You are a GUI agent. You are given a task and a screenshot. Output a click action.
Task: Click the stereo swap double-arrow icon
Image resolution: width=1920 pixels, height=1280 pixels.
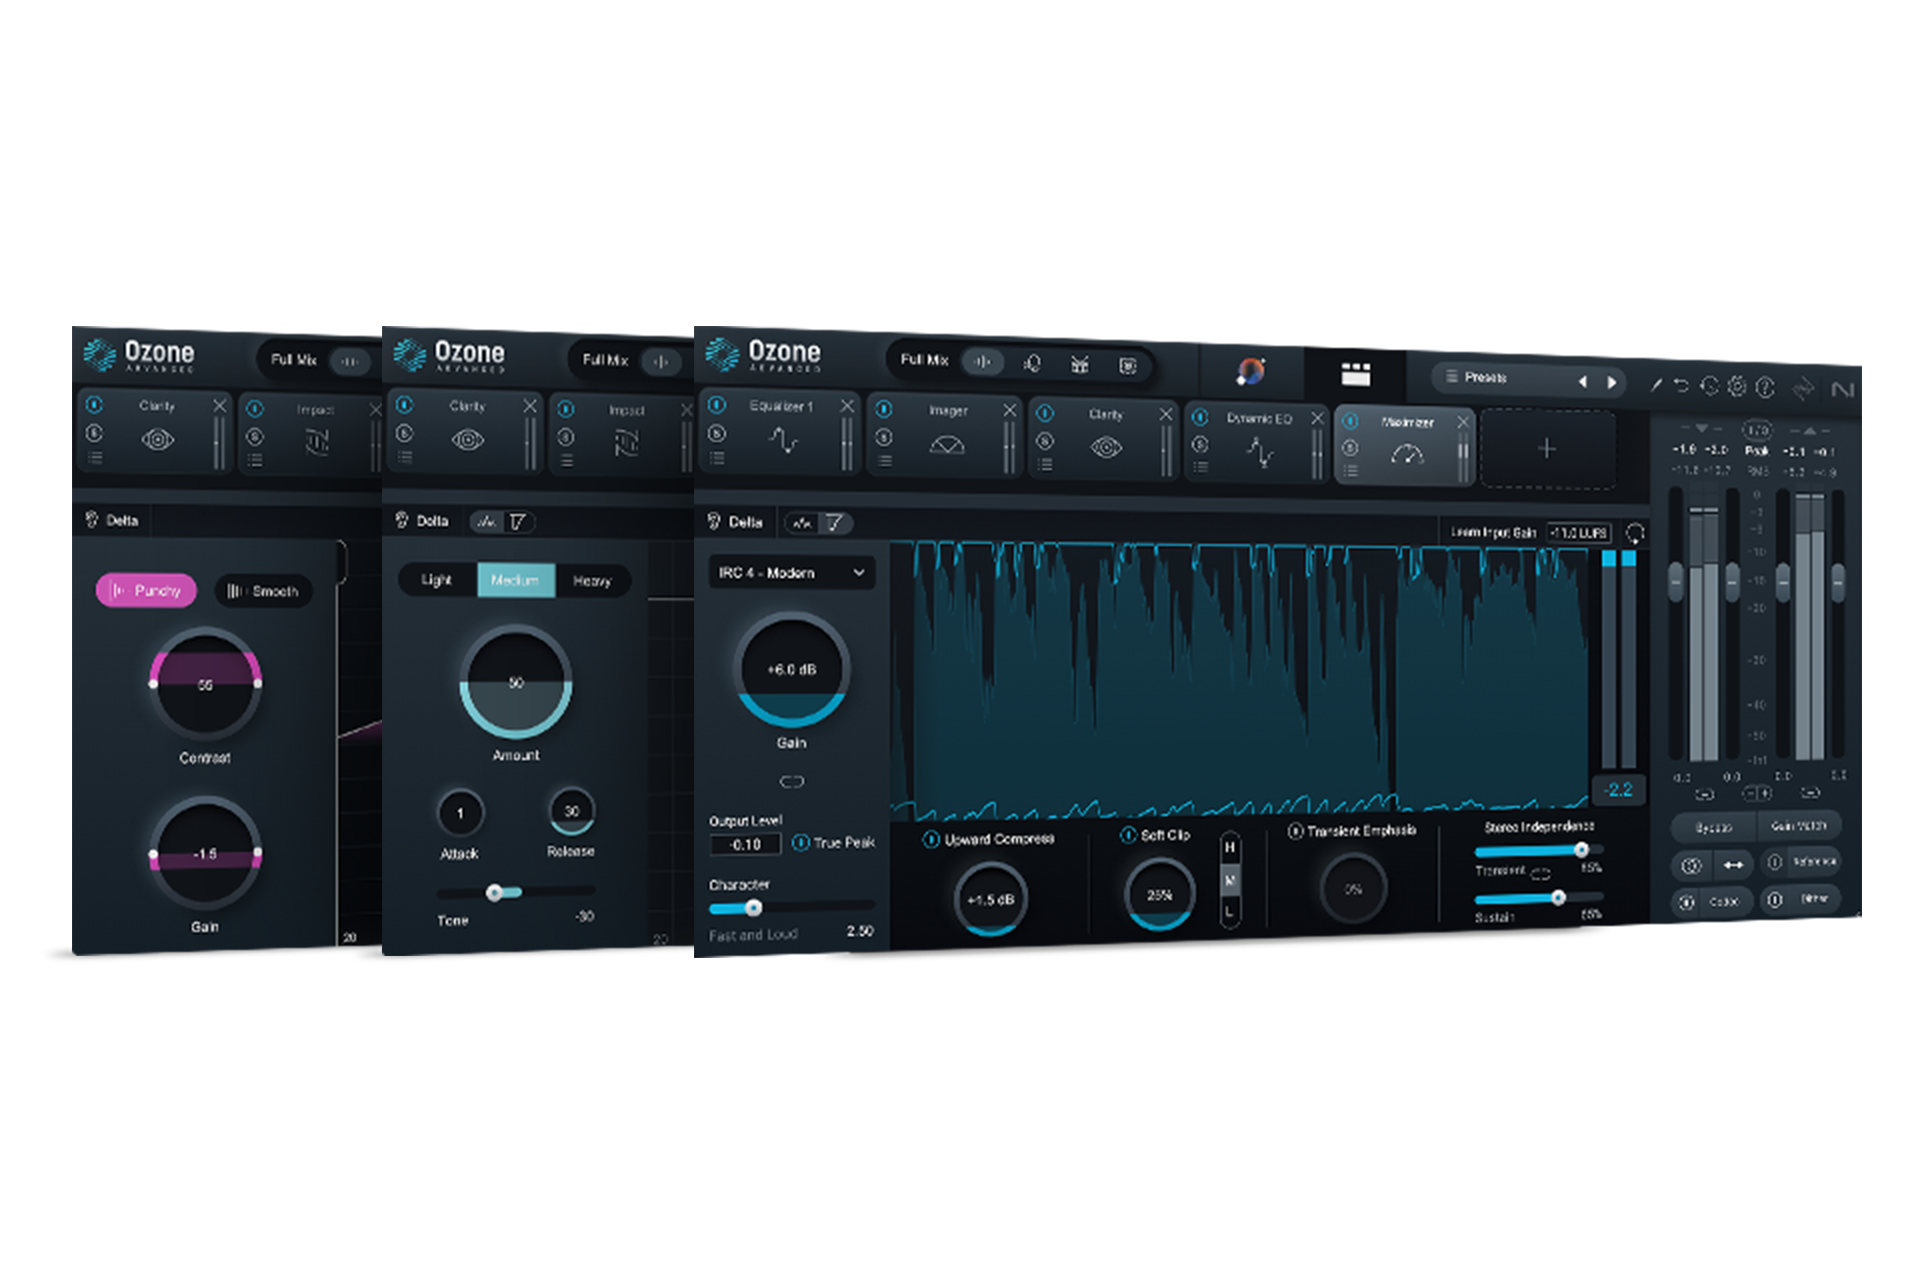1733,865
